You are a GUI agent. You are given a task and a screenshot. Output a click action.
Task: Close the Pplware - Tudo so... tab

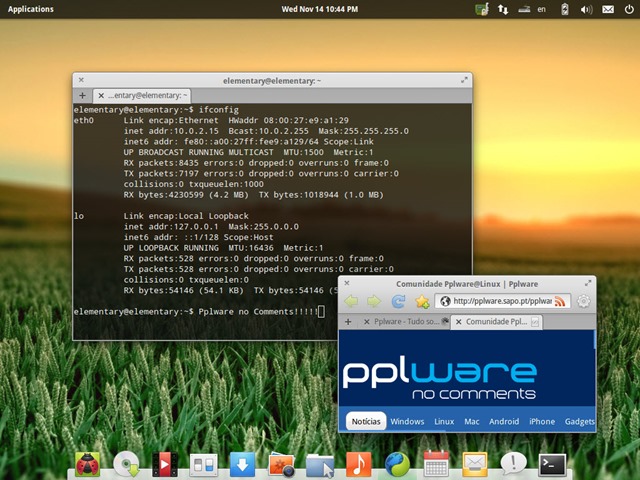tap(367, 322)
